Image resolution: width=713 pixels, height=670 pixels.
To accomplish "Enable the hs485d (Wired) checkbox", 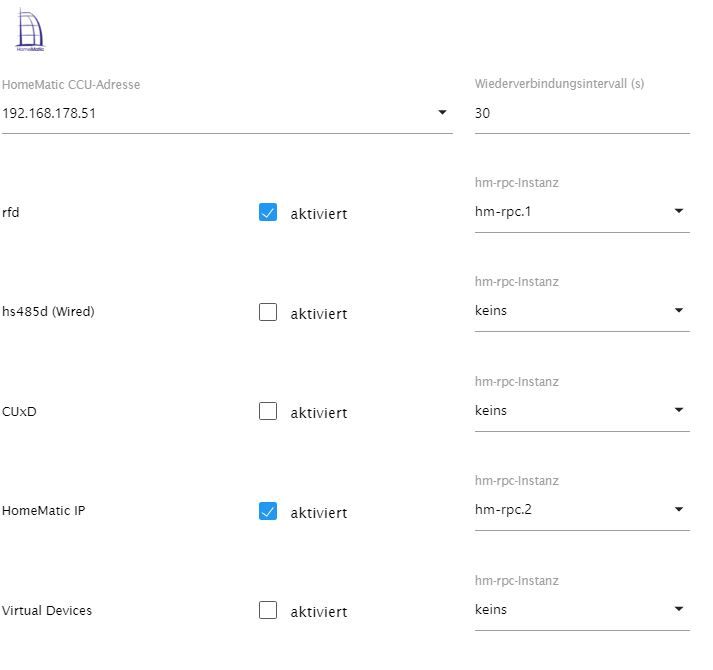I will coord(268,312).
